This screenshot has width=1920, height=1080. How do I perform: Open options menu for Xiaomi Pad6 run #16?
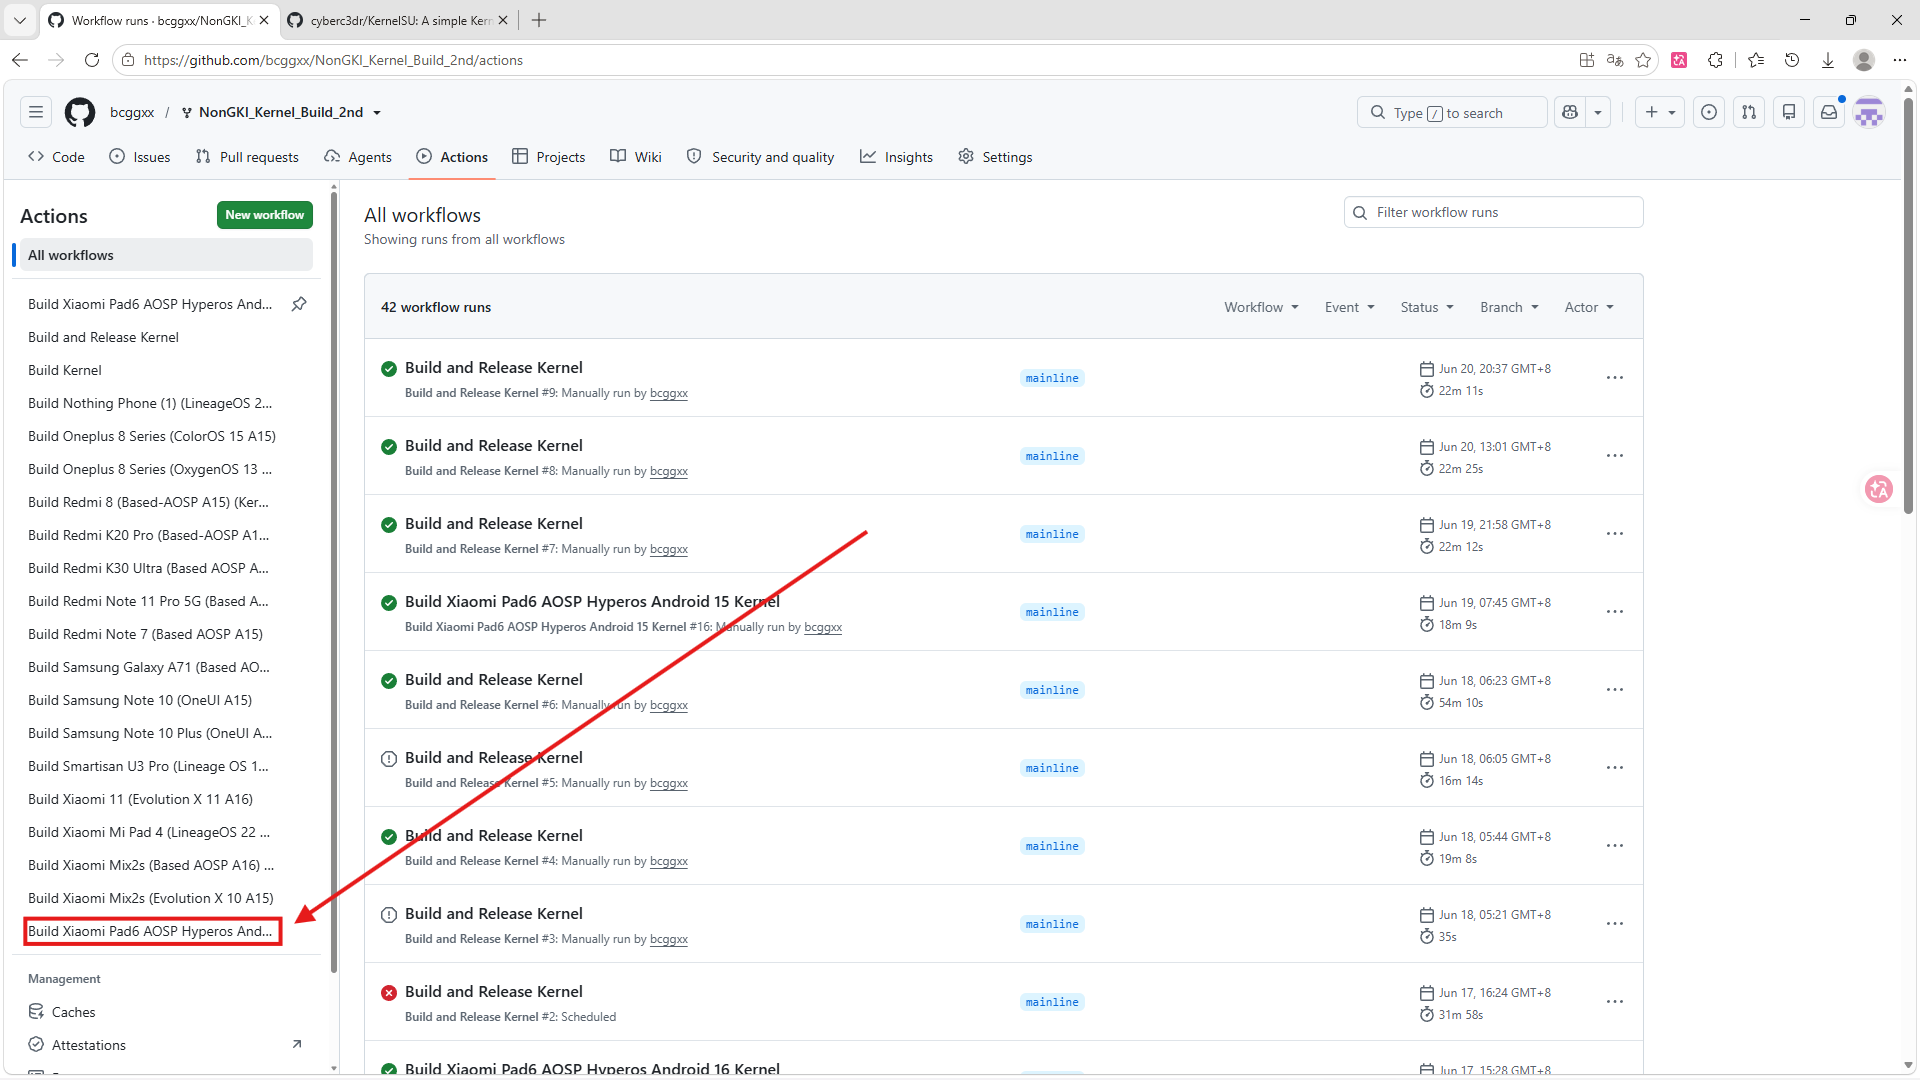[x=1615, y=612]
